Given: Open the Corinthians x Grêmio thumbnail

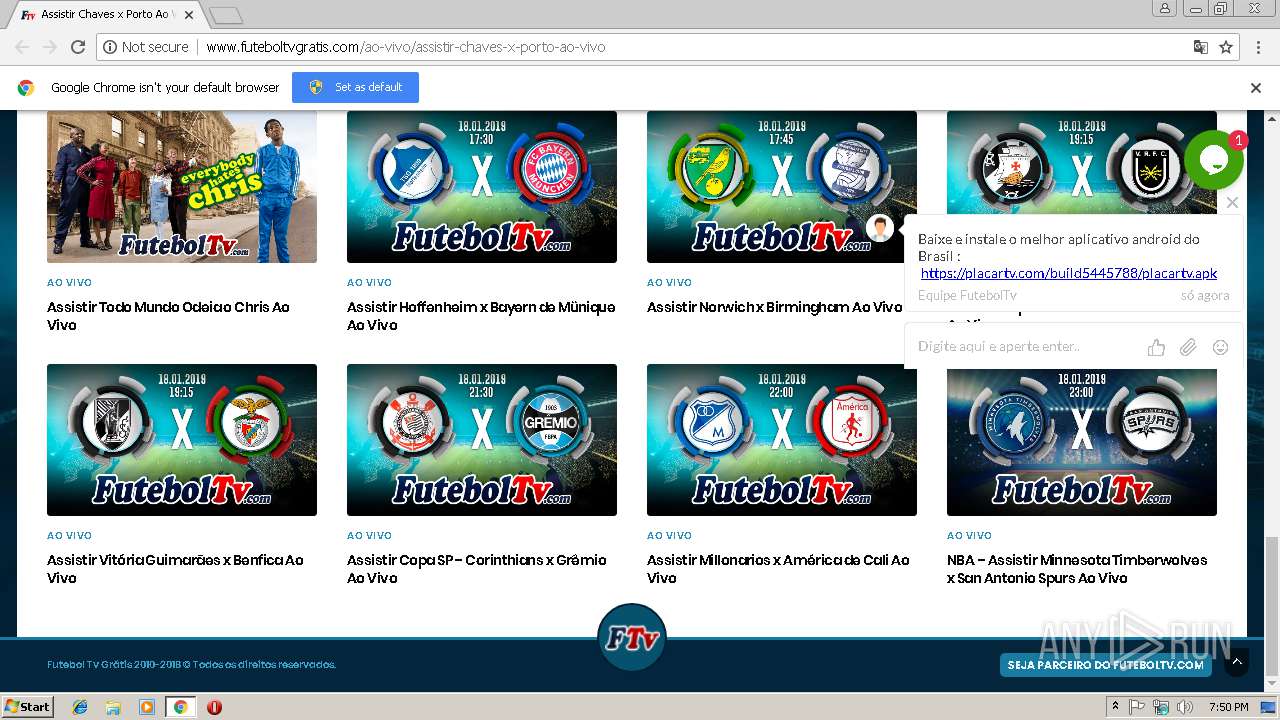Looking at the screenshot, I should (x=482, y=440).
